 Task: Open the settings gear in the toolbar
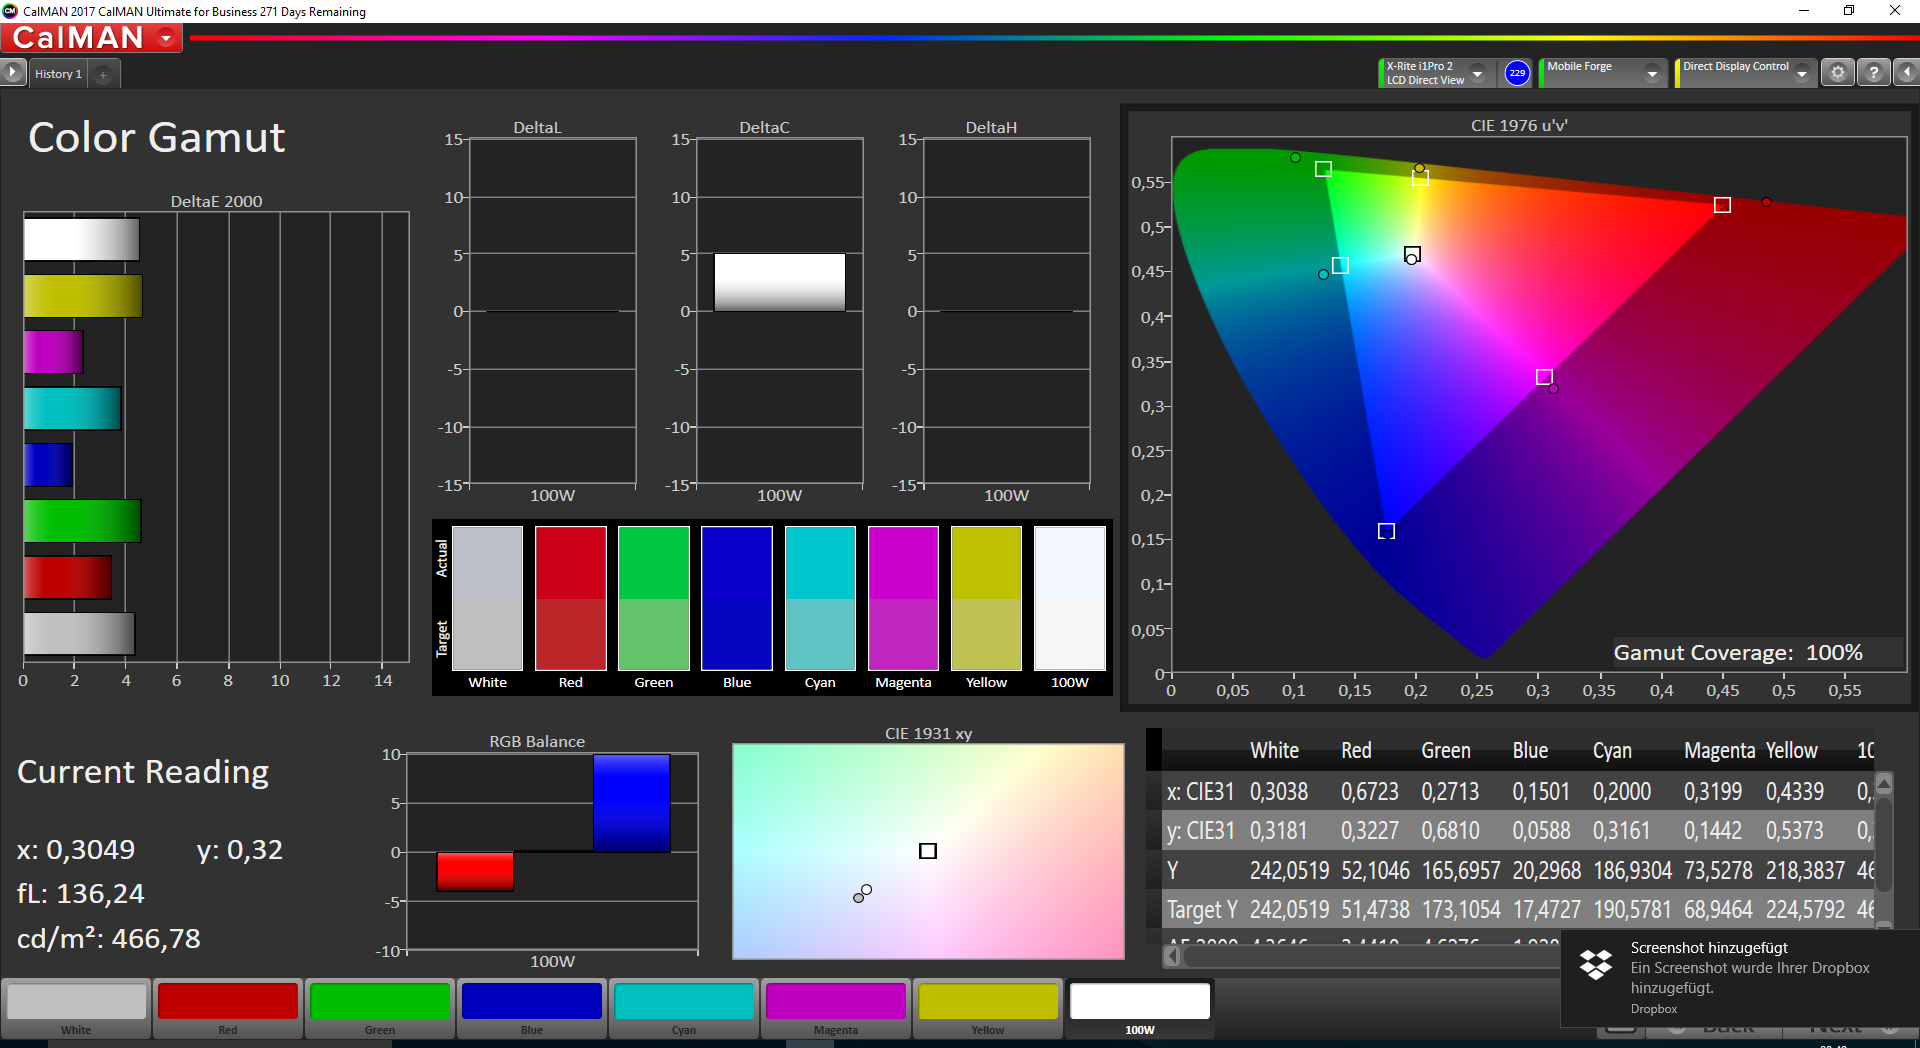1837,73
